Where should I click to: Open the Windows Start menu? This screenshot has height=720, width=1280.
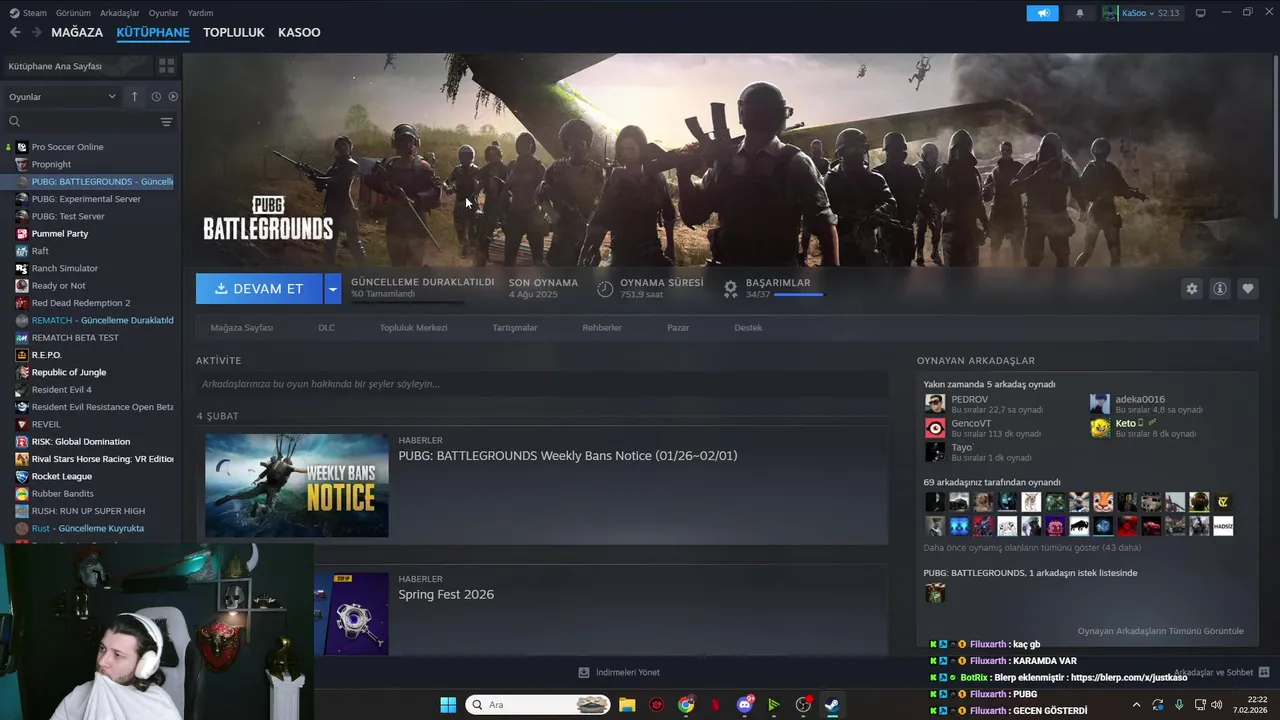pos(448,705)
